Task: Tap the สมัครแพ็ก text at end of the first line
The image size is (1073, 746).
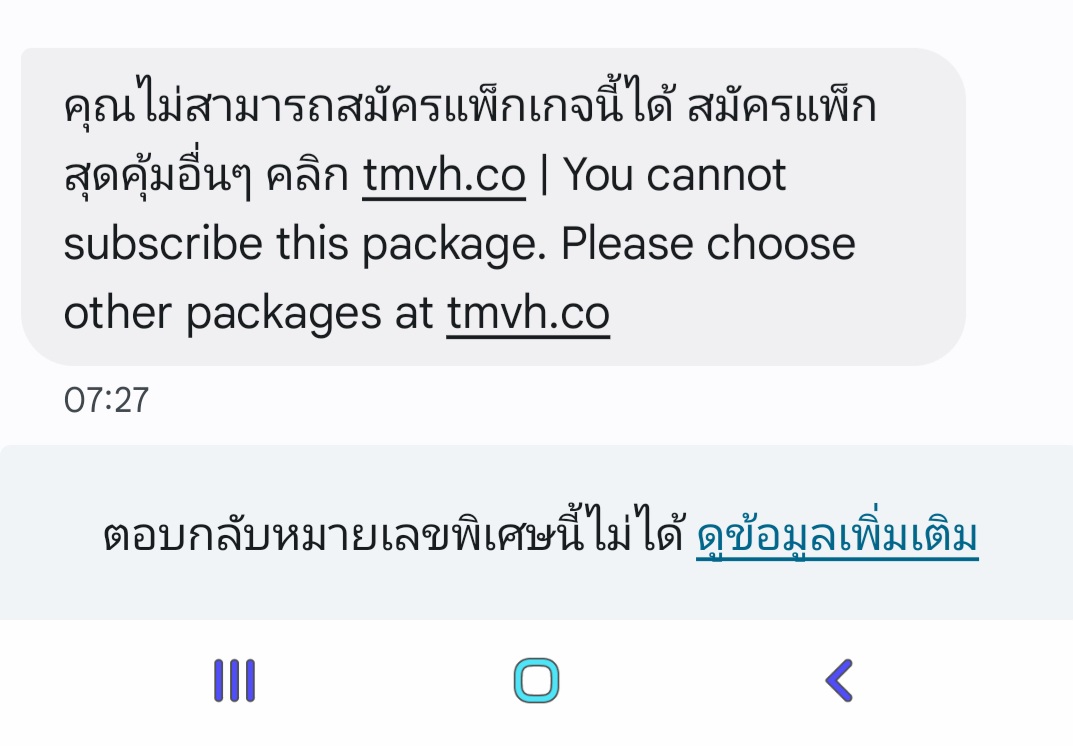Action: point(781,108)
